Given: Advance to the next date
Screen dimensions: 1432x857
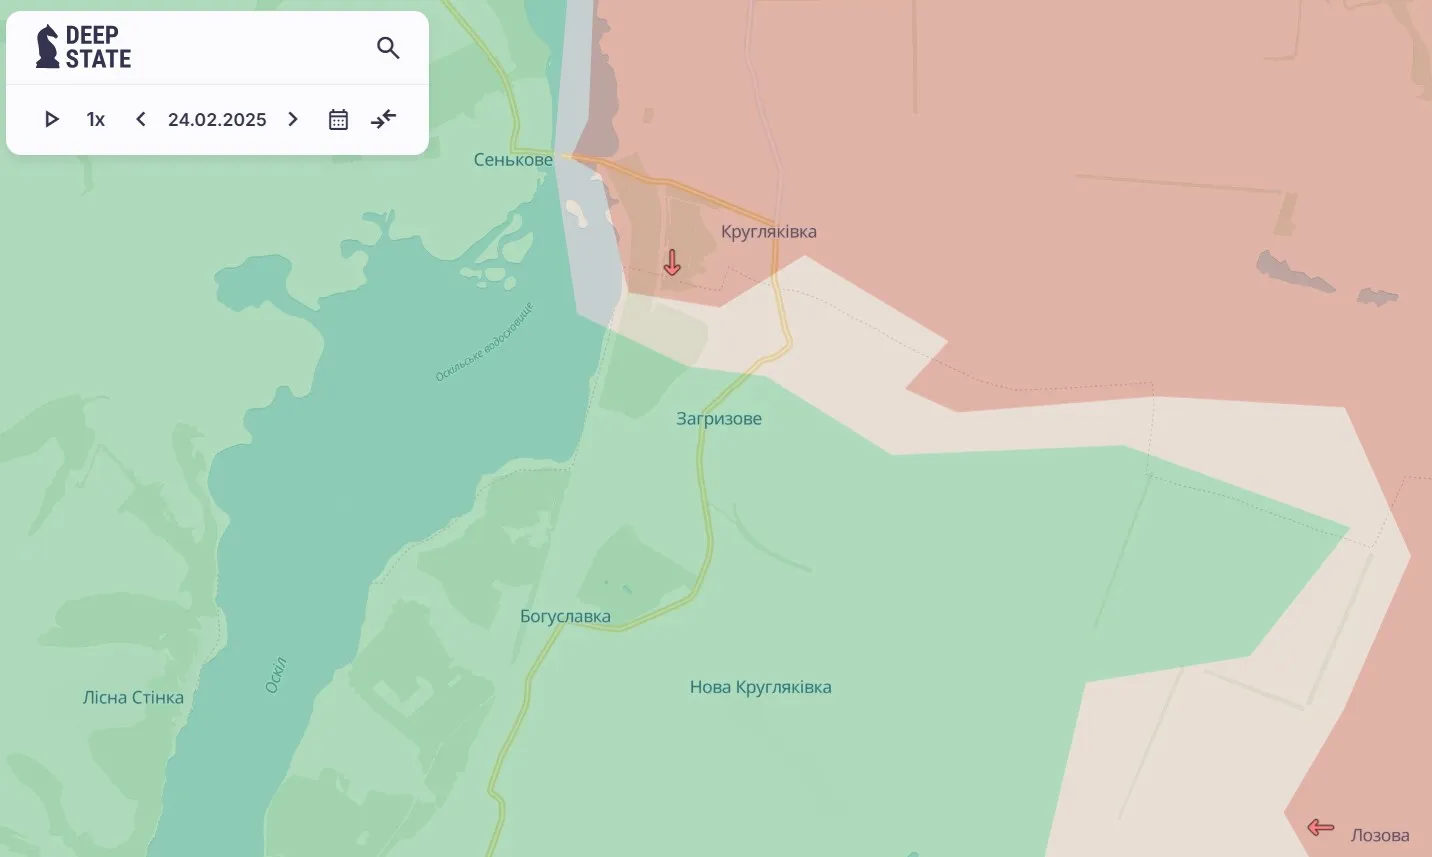Looking at the screenshot, I should point(293,120).
